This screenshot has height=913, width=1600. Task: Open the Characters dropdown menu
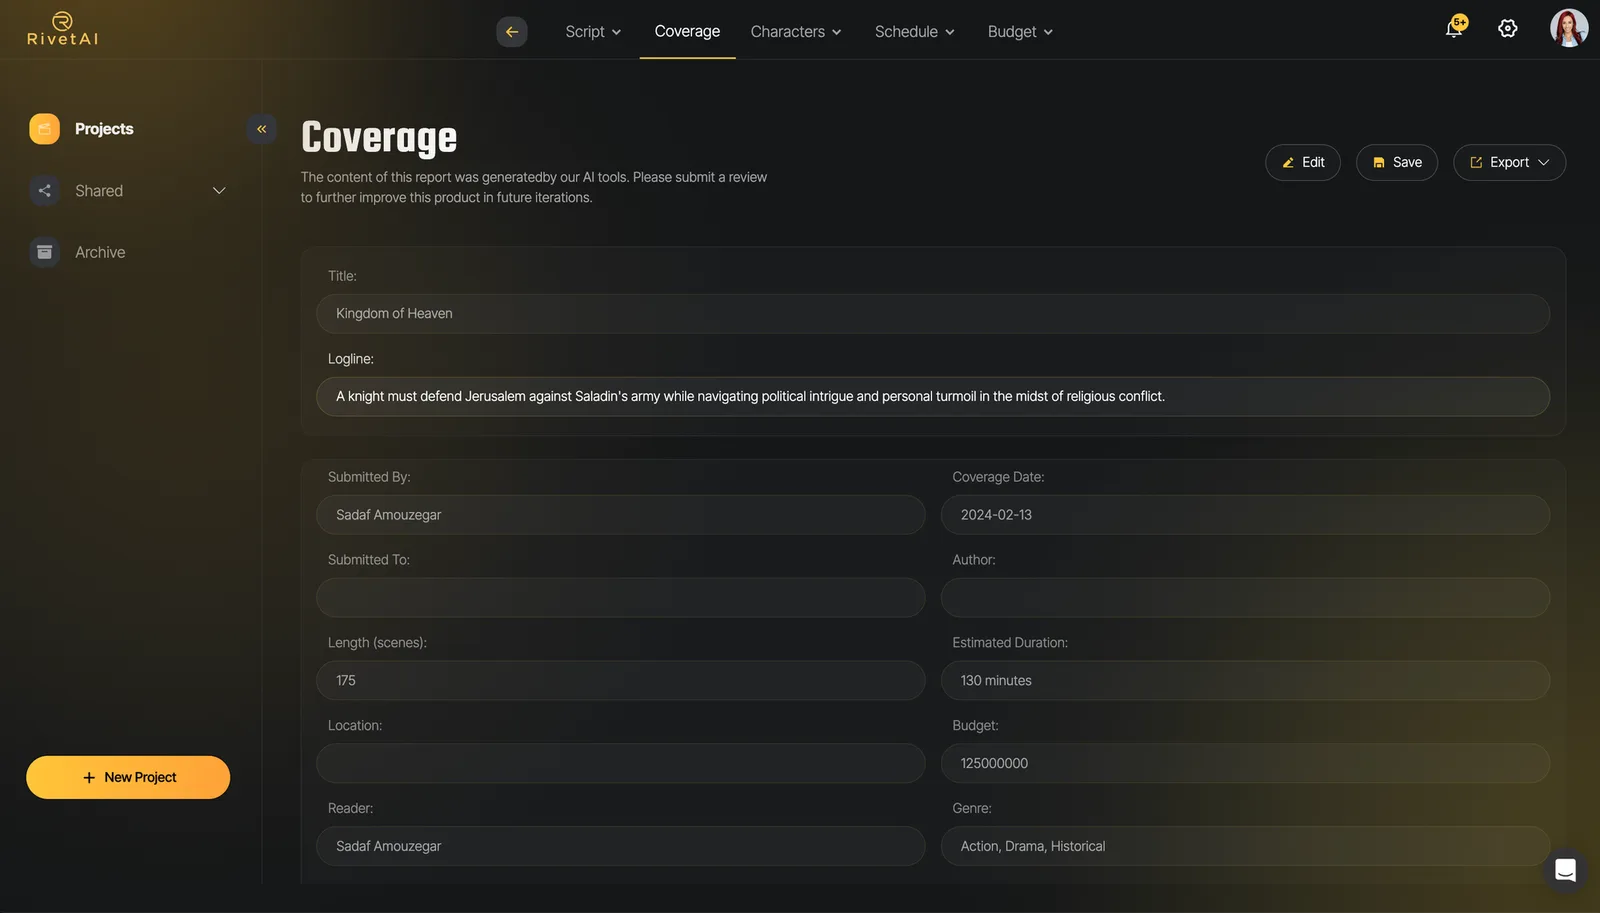coord(796,32)
